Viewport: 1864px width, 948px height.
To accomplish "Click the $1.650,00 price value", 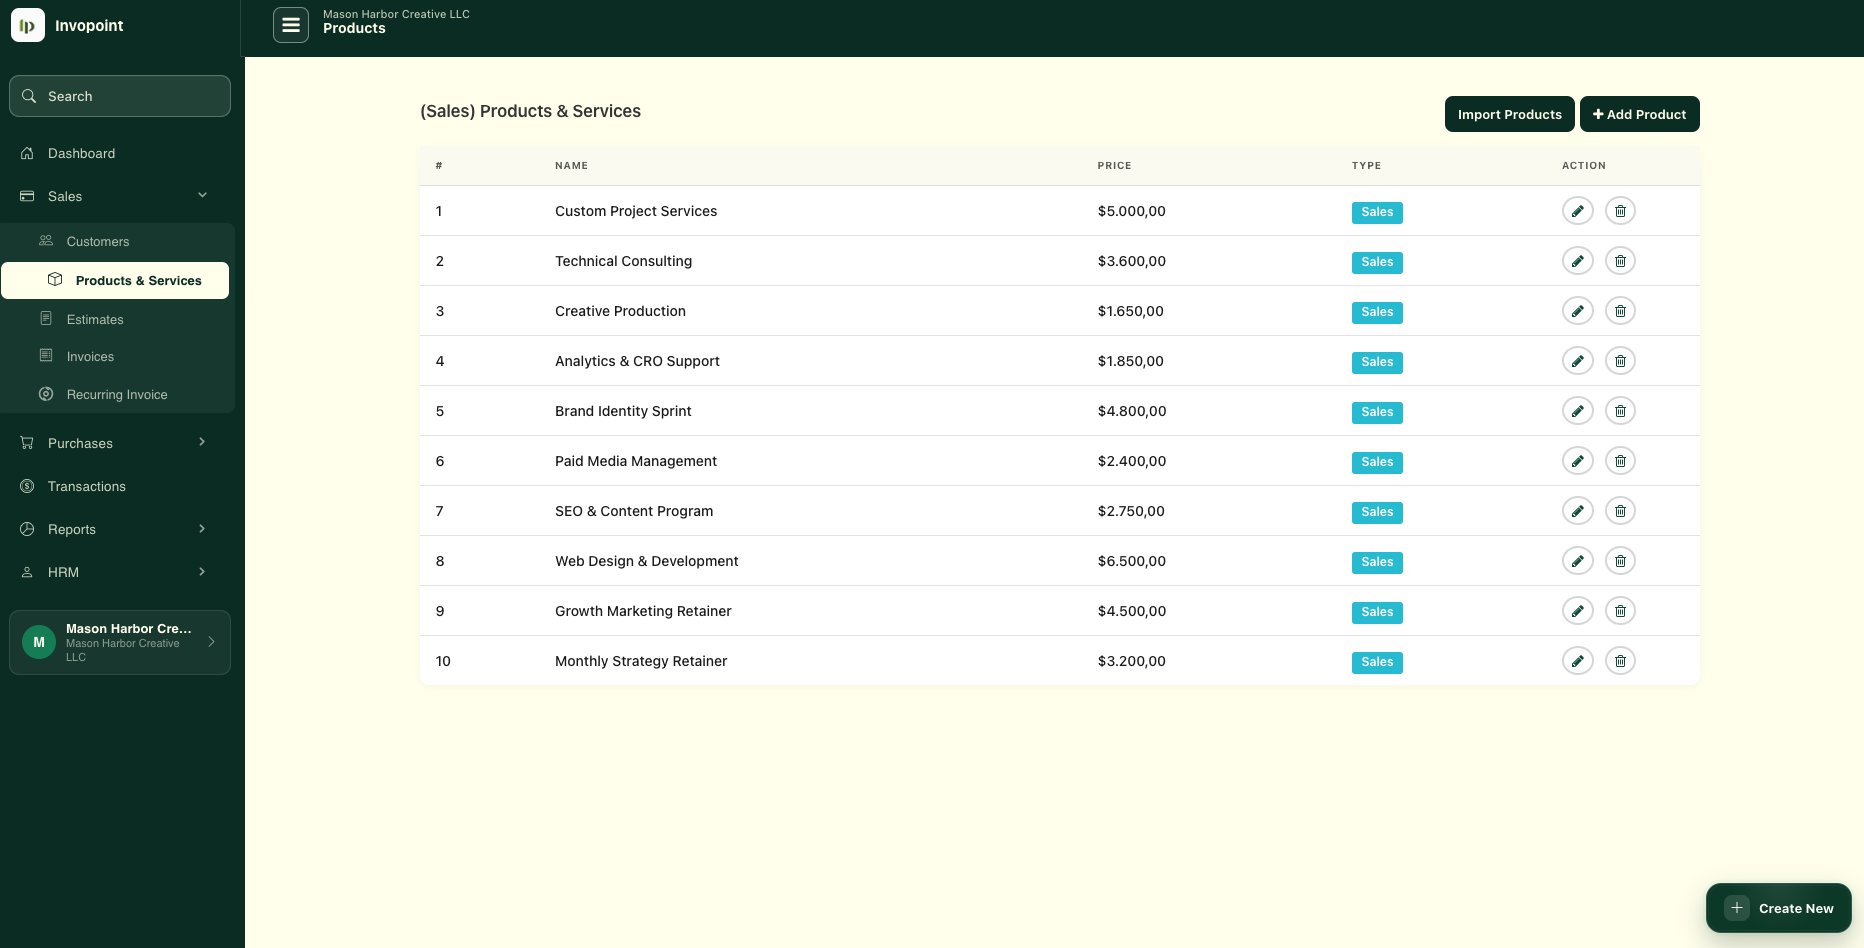I will click(1130, 311).
